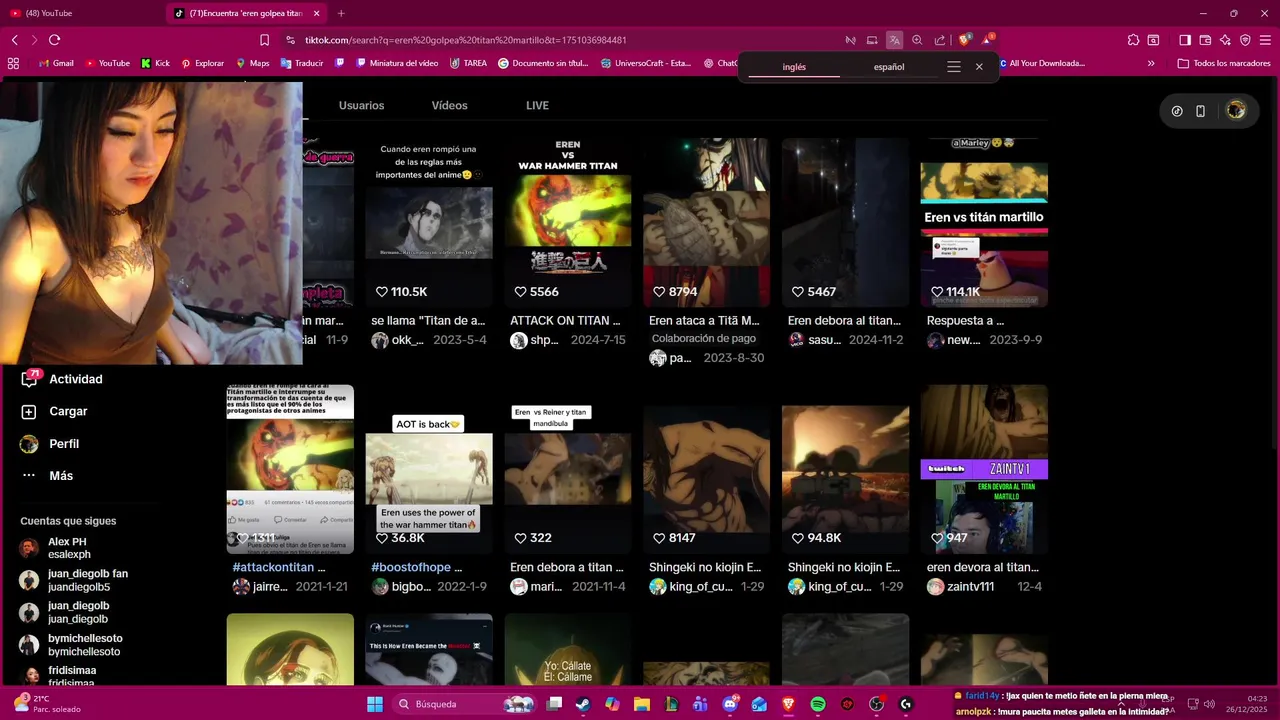This screenshot has height=720, width=1280.
Task: Open the Cargar upload option
Action: [67, 411]
